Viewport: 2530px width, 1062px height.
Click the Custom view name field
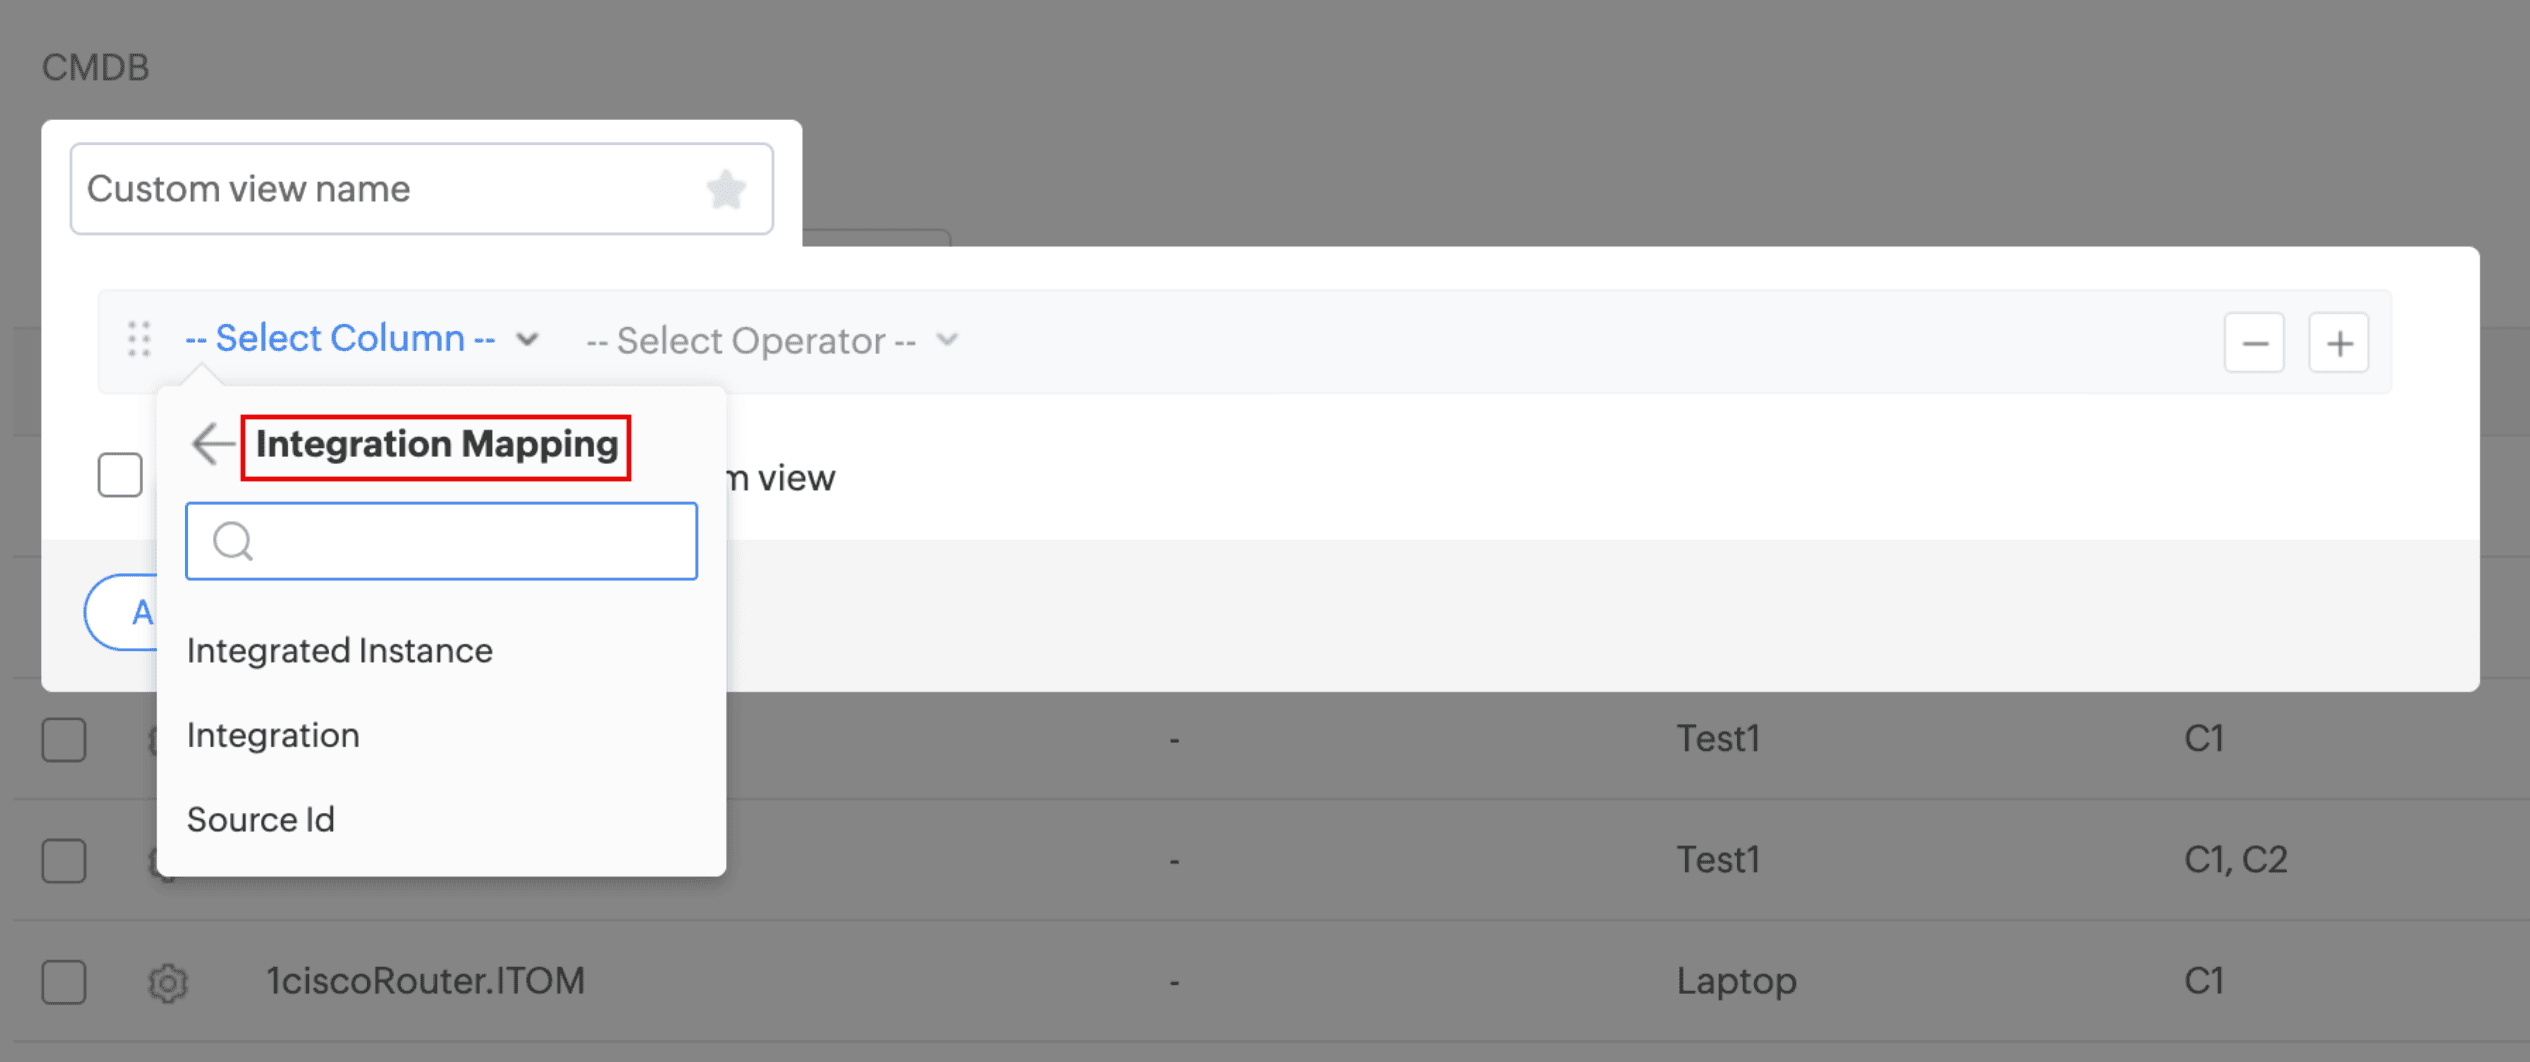[x=390, y=189]
